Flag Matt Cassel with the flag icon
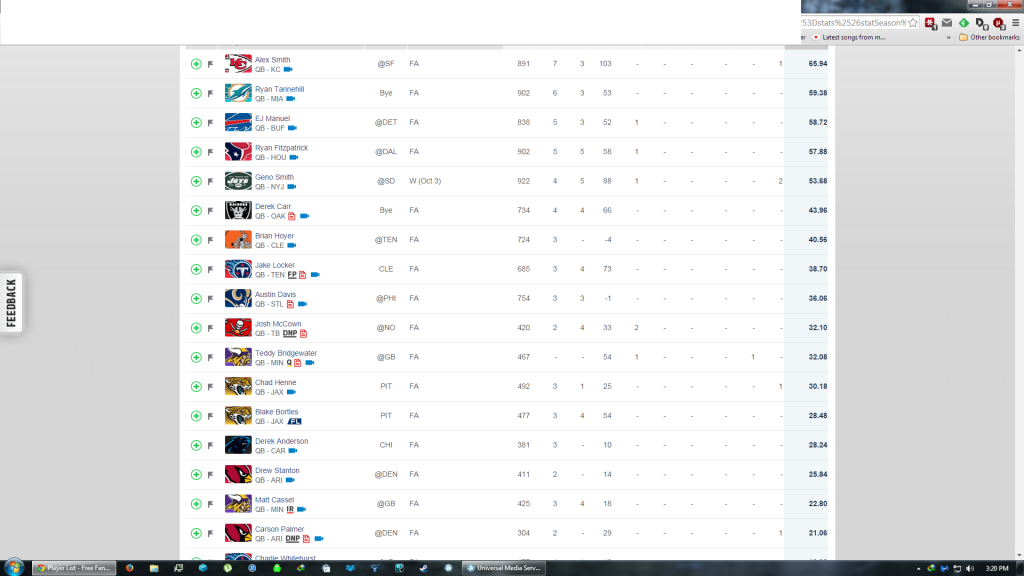 pos(210,504)
